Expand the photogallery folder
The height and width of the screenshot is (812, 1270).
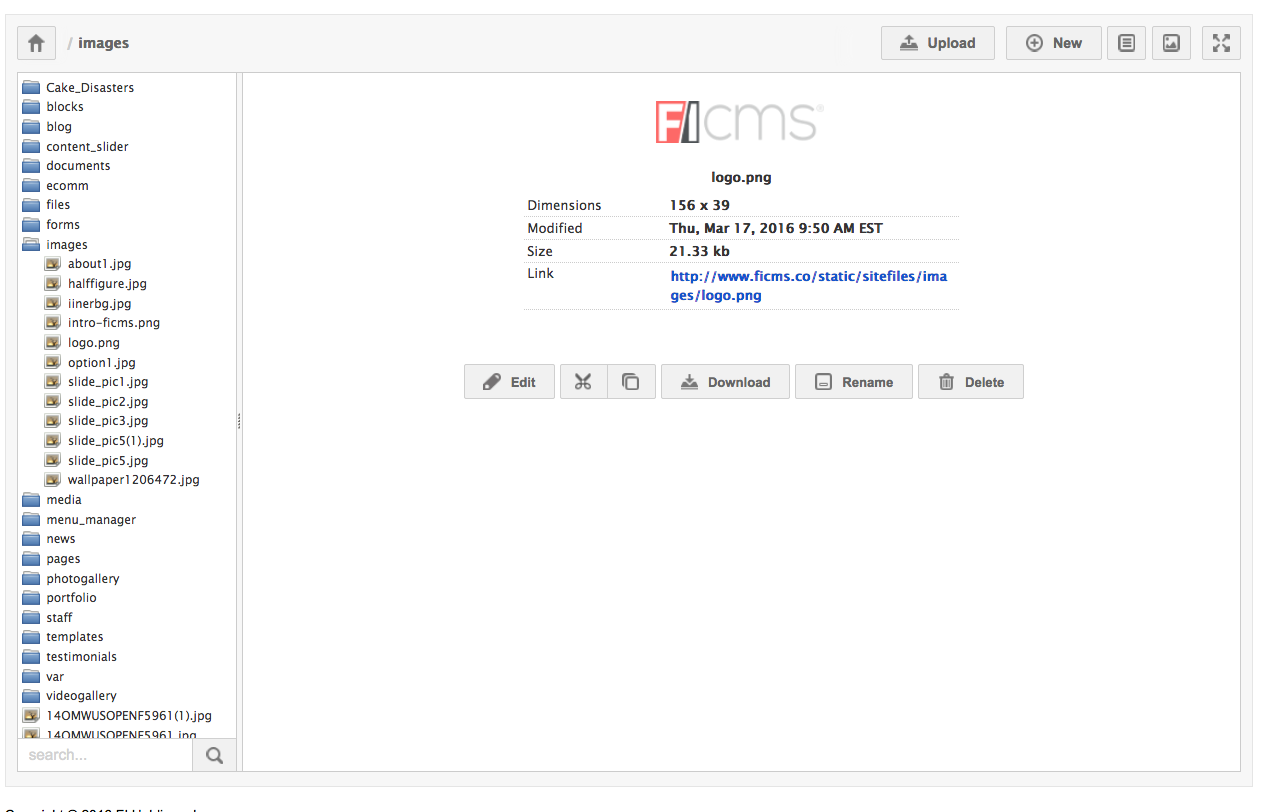coord(31,579)
